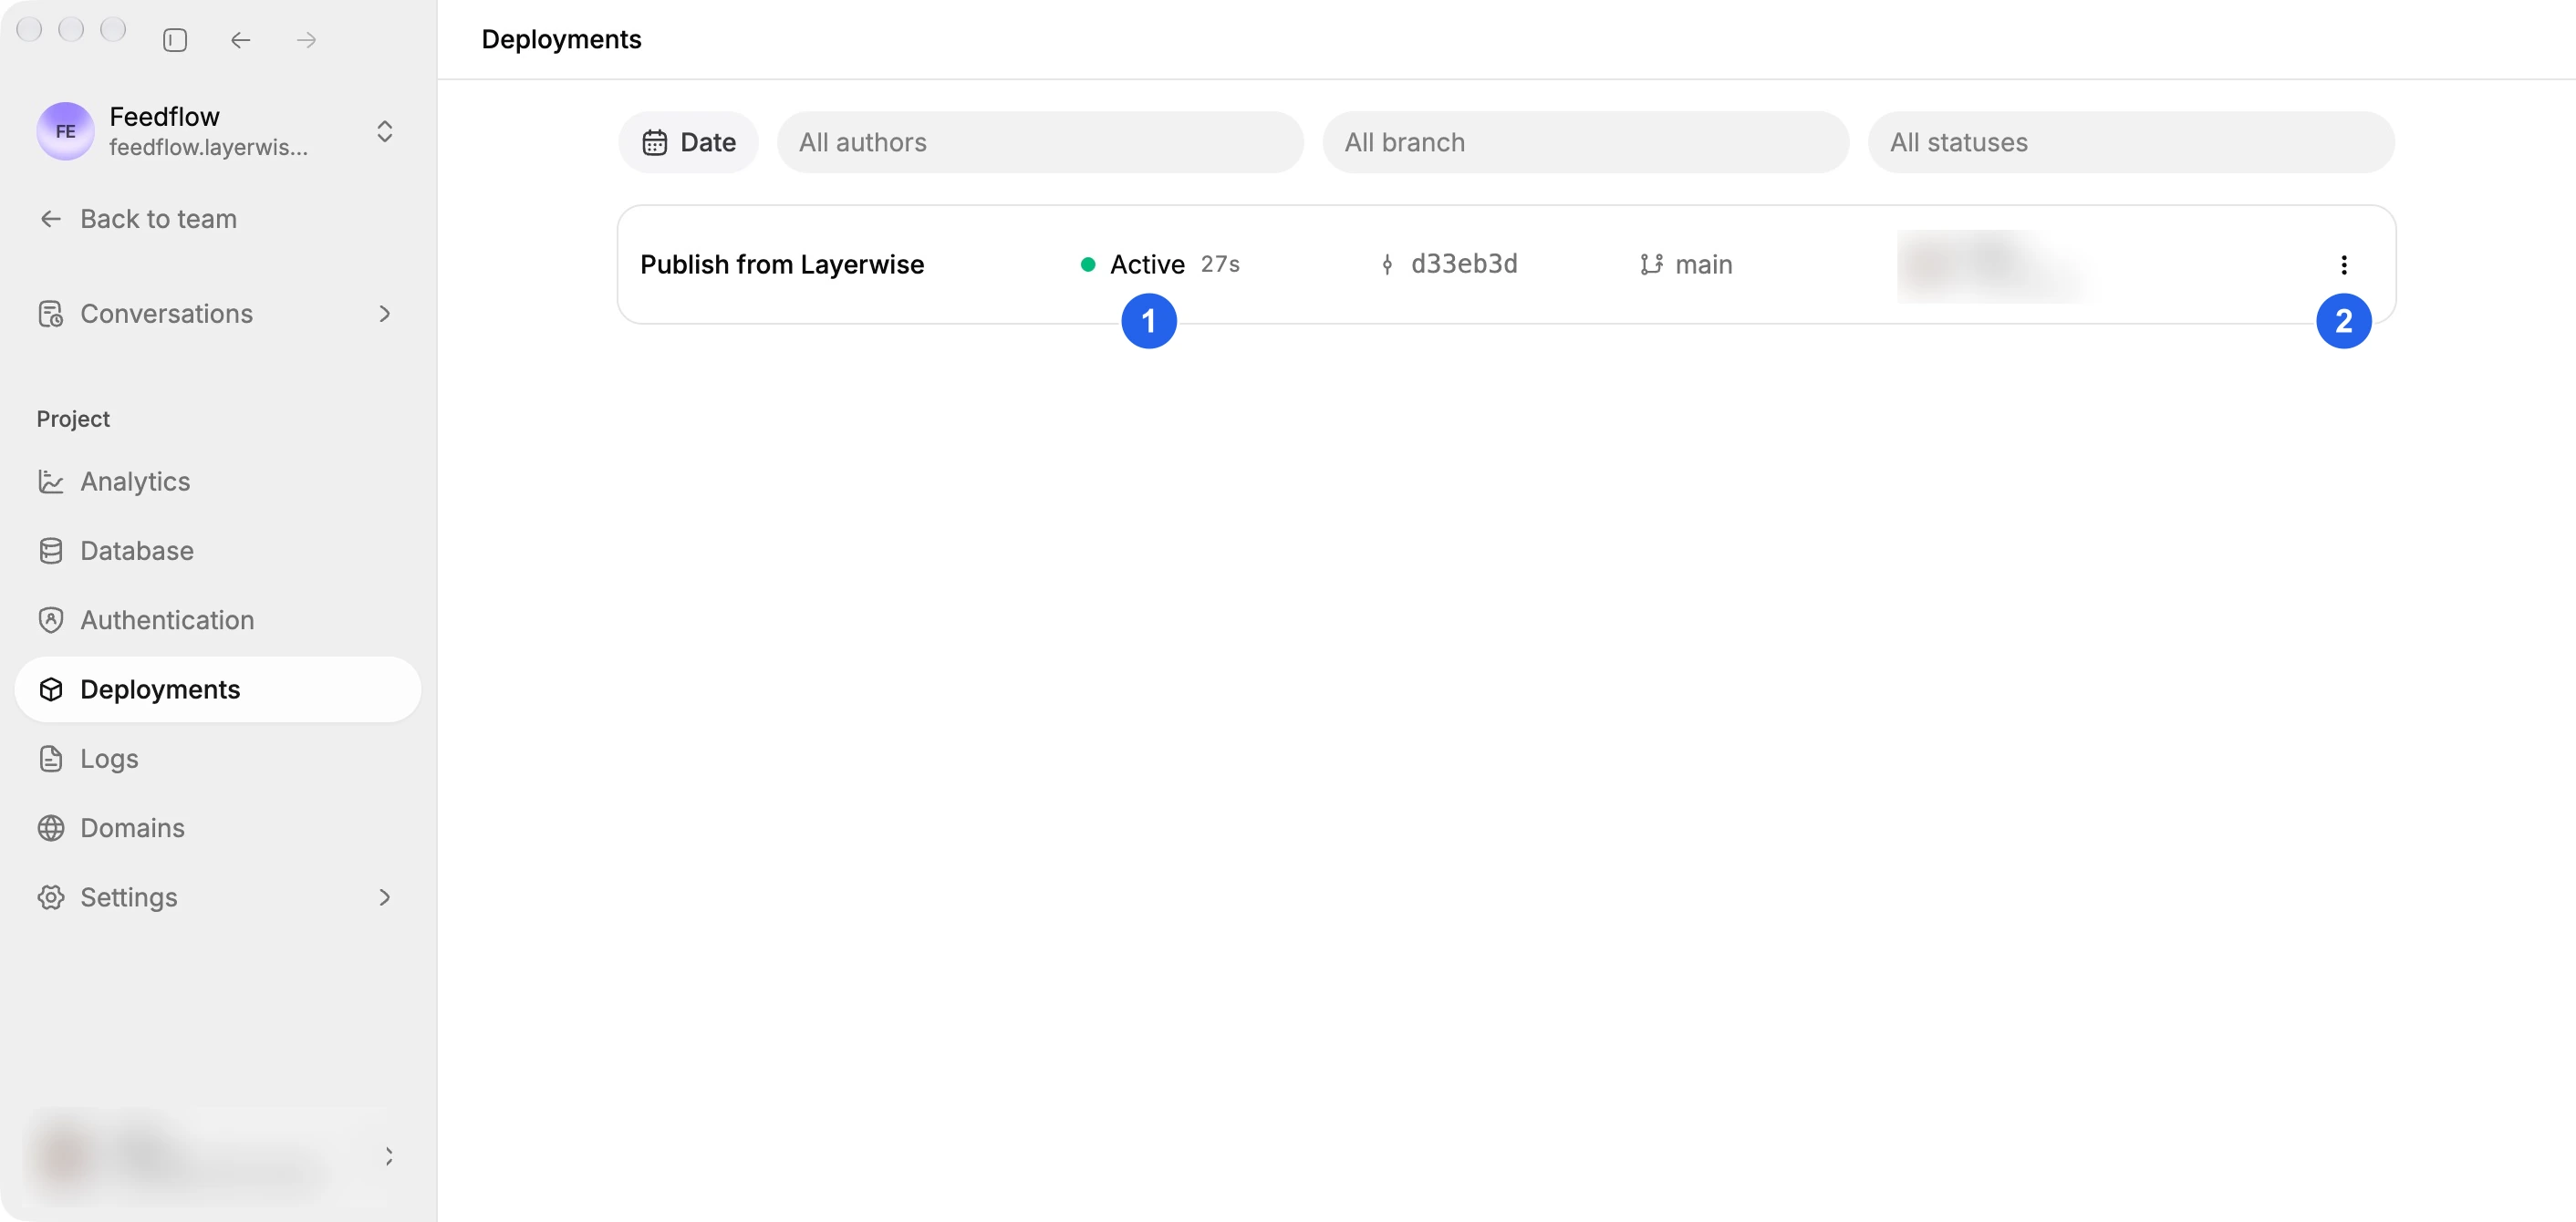The height and width of the screenshot is (1222, 2576).
Task: Open Analytics in the sidebar
Action: click(x=217, y=481)
